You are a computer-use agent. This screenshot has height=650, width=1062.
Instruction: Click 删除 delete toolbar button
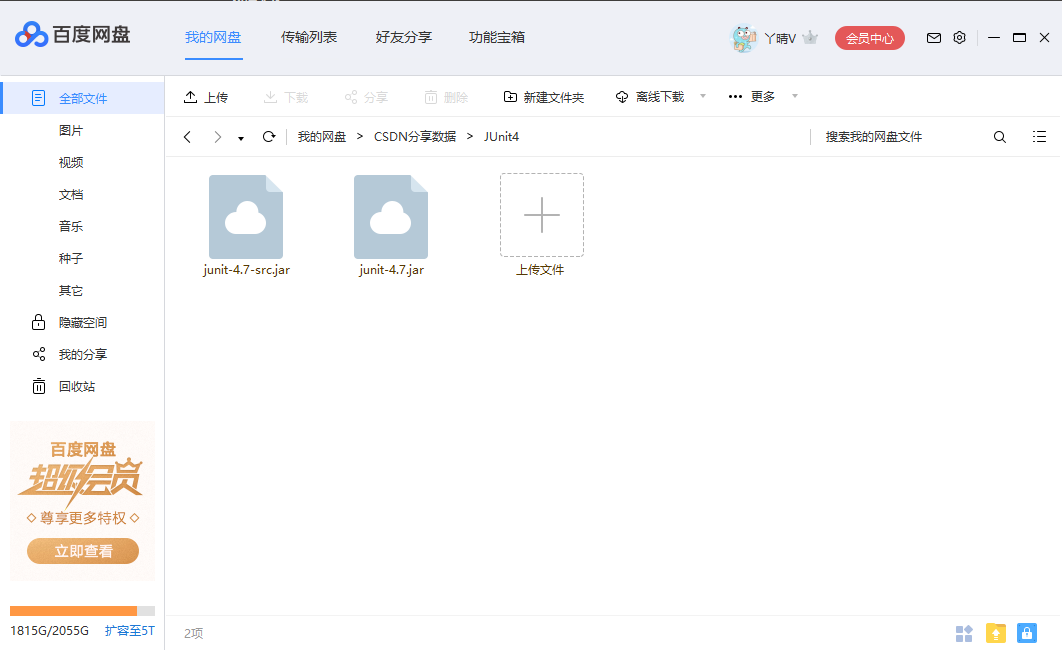[x=446, y=98]
